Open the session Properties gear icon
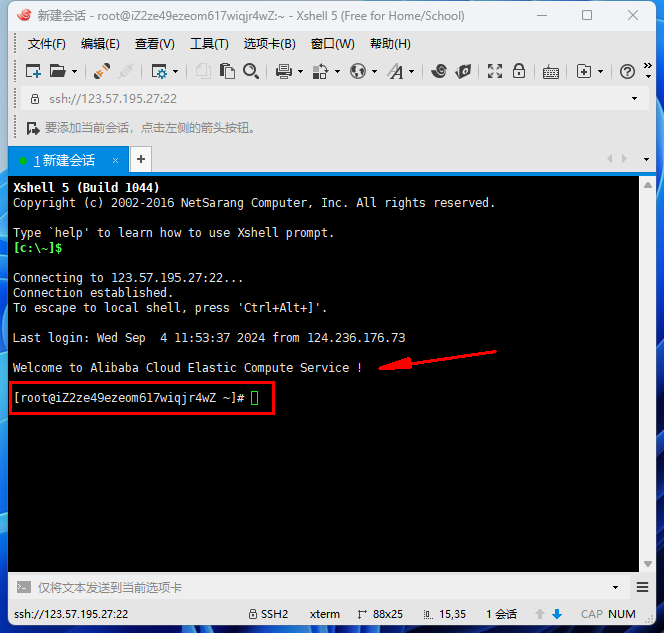This screenshot has width=664, height=633. (159, 71)
